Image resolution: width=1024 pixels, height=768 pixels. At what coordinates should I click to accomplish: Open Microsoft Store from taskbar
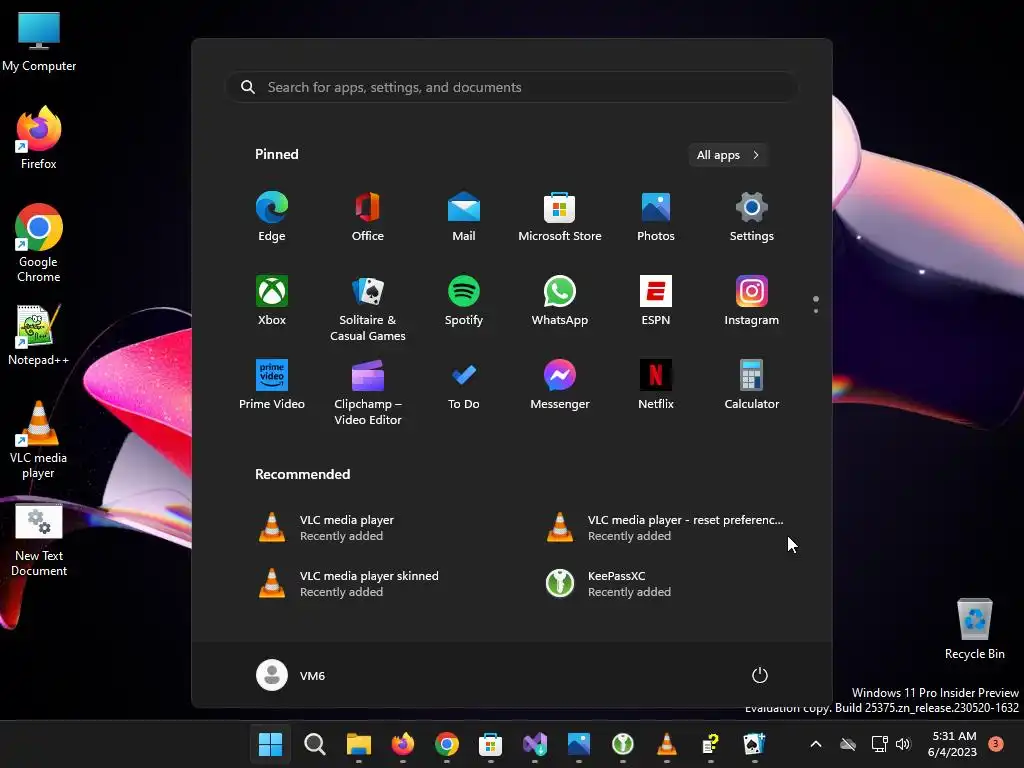(490, 744)
